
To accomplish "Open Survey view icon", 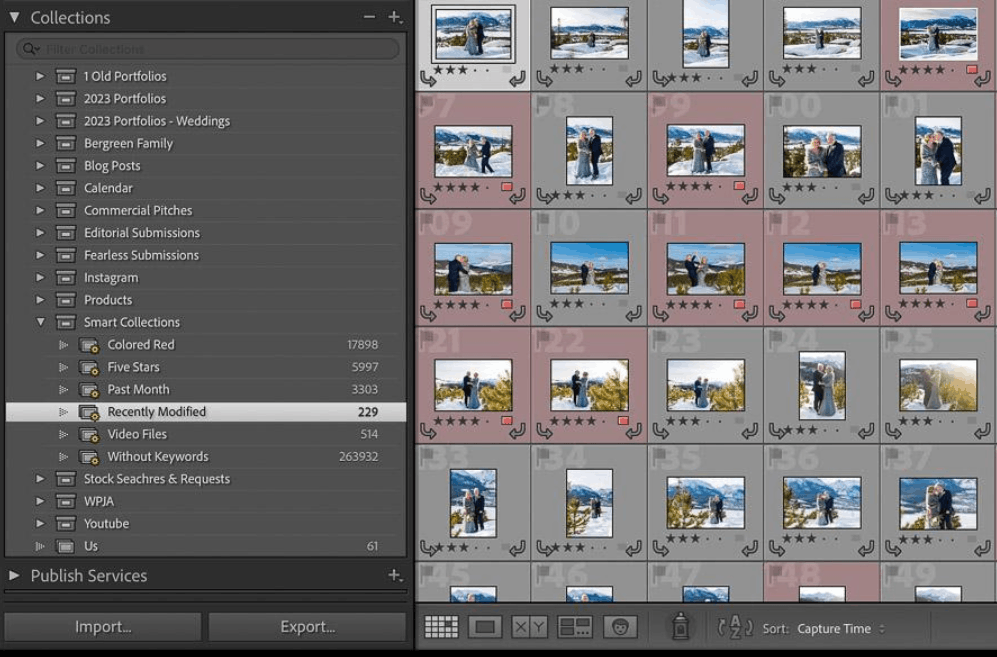I will point(574,627).
